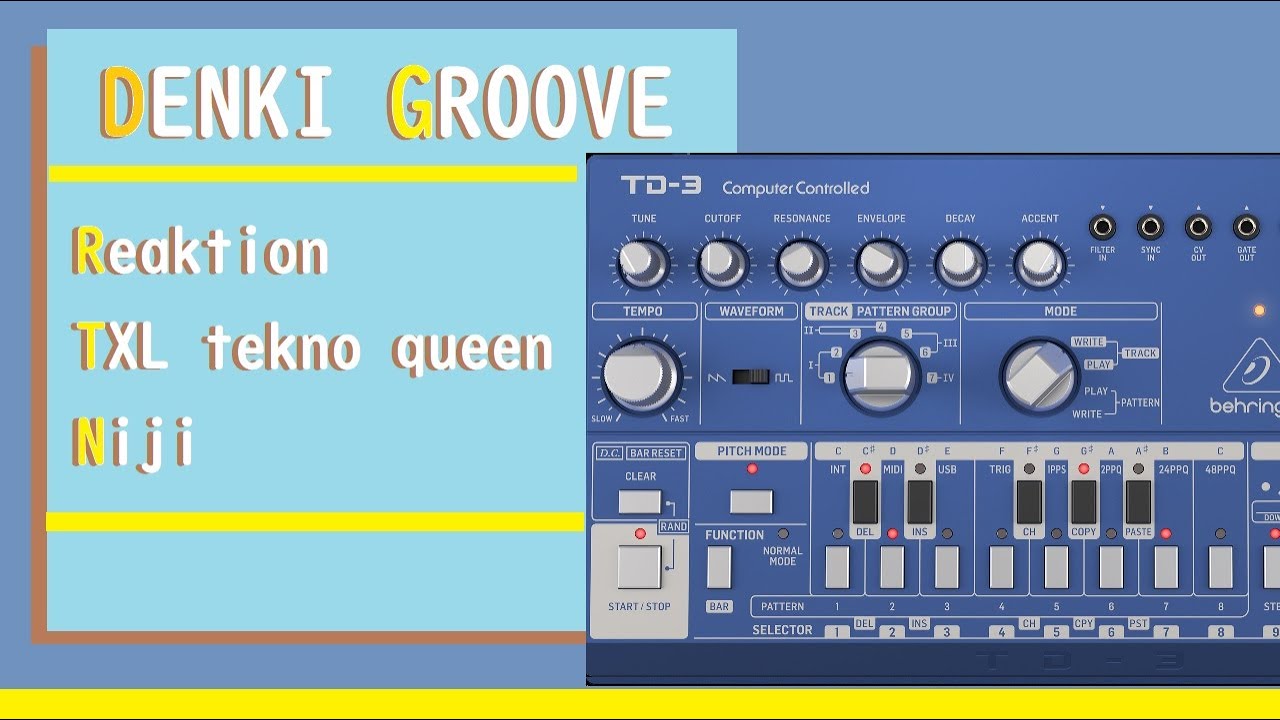Click the lit red C# LED
The height and width of the screenshot is (720, 1280).
865,468
